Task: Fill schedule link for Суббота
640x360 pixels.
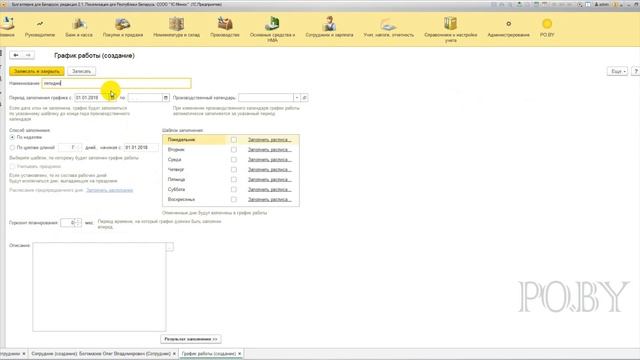Action: [x=270, y=189]
